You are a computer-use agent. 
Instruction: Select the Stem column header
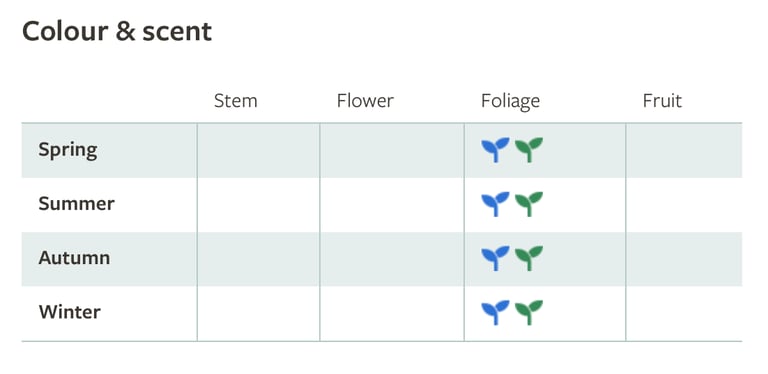[236, 101]
